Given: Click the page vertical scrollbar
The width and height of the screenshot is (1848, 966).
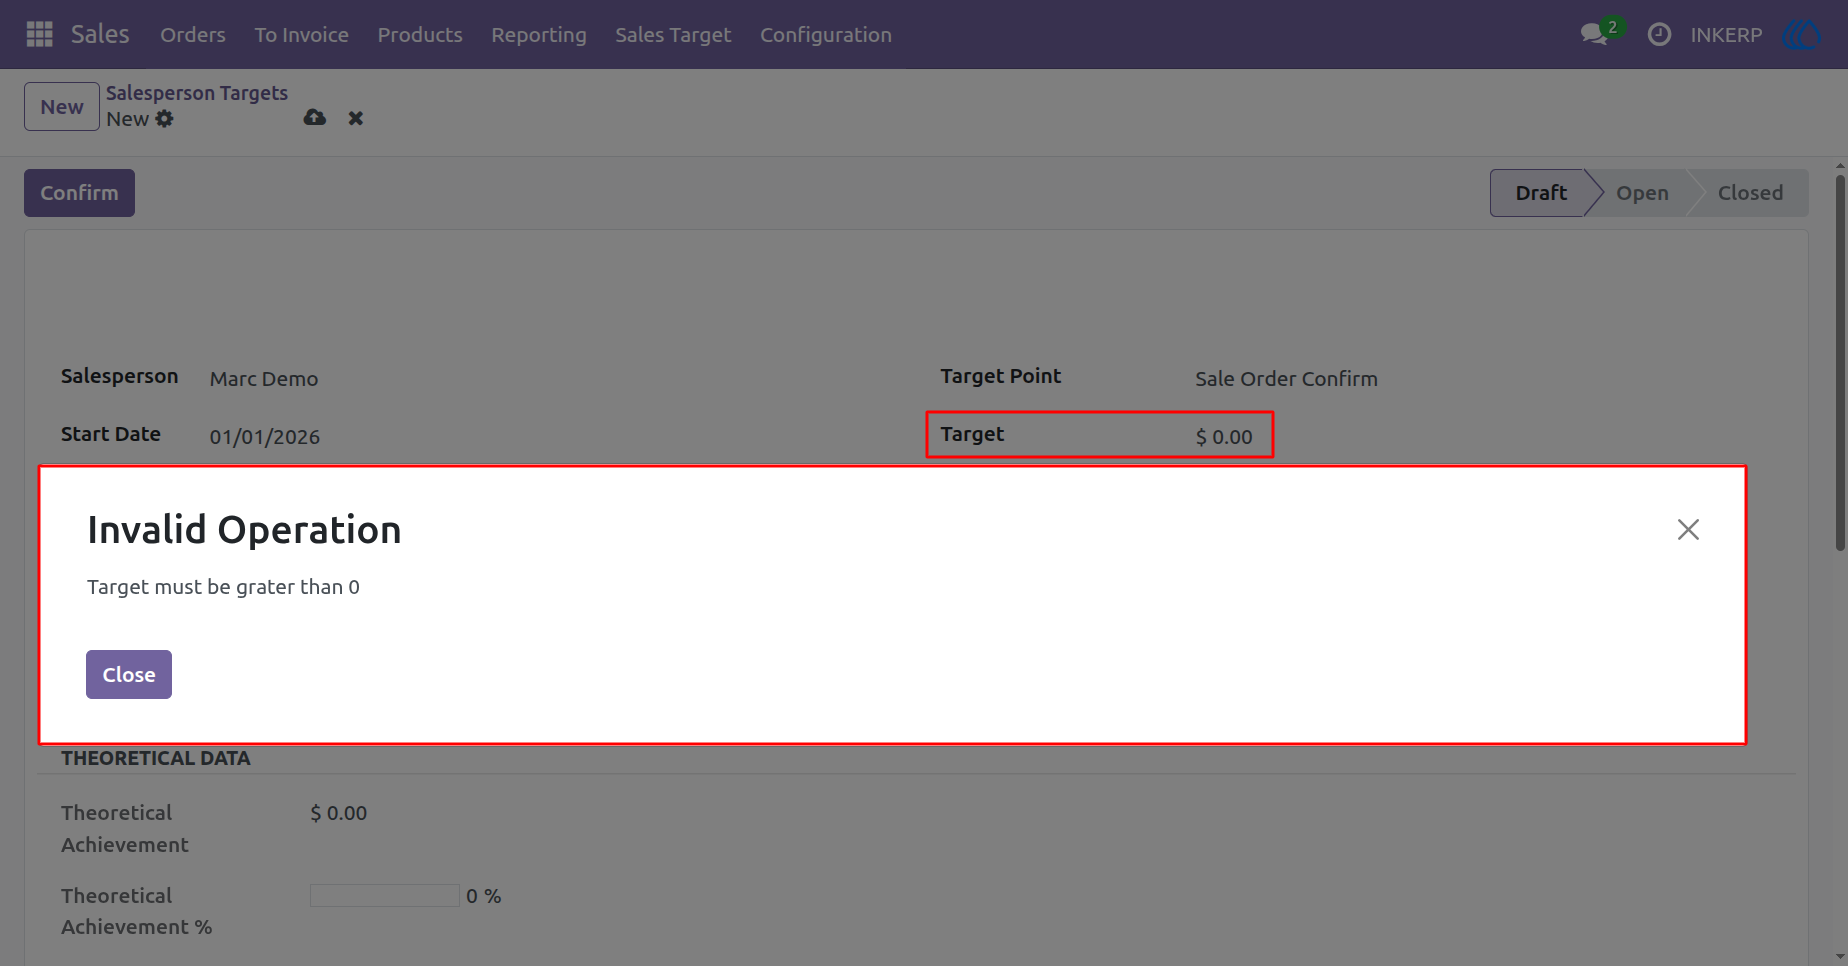Looking at the screenshot, I should [x=1840, y=363].
